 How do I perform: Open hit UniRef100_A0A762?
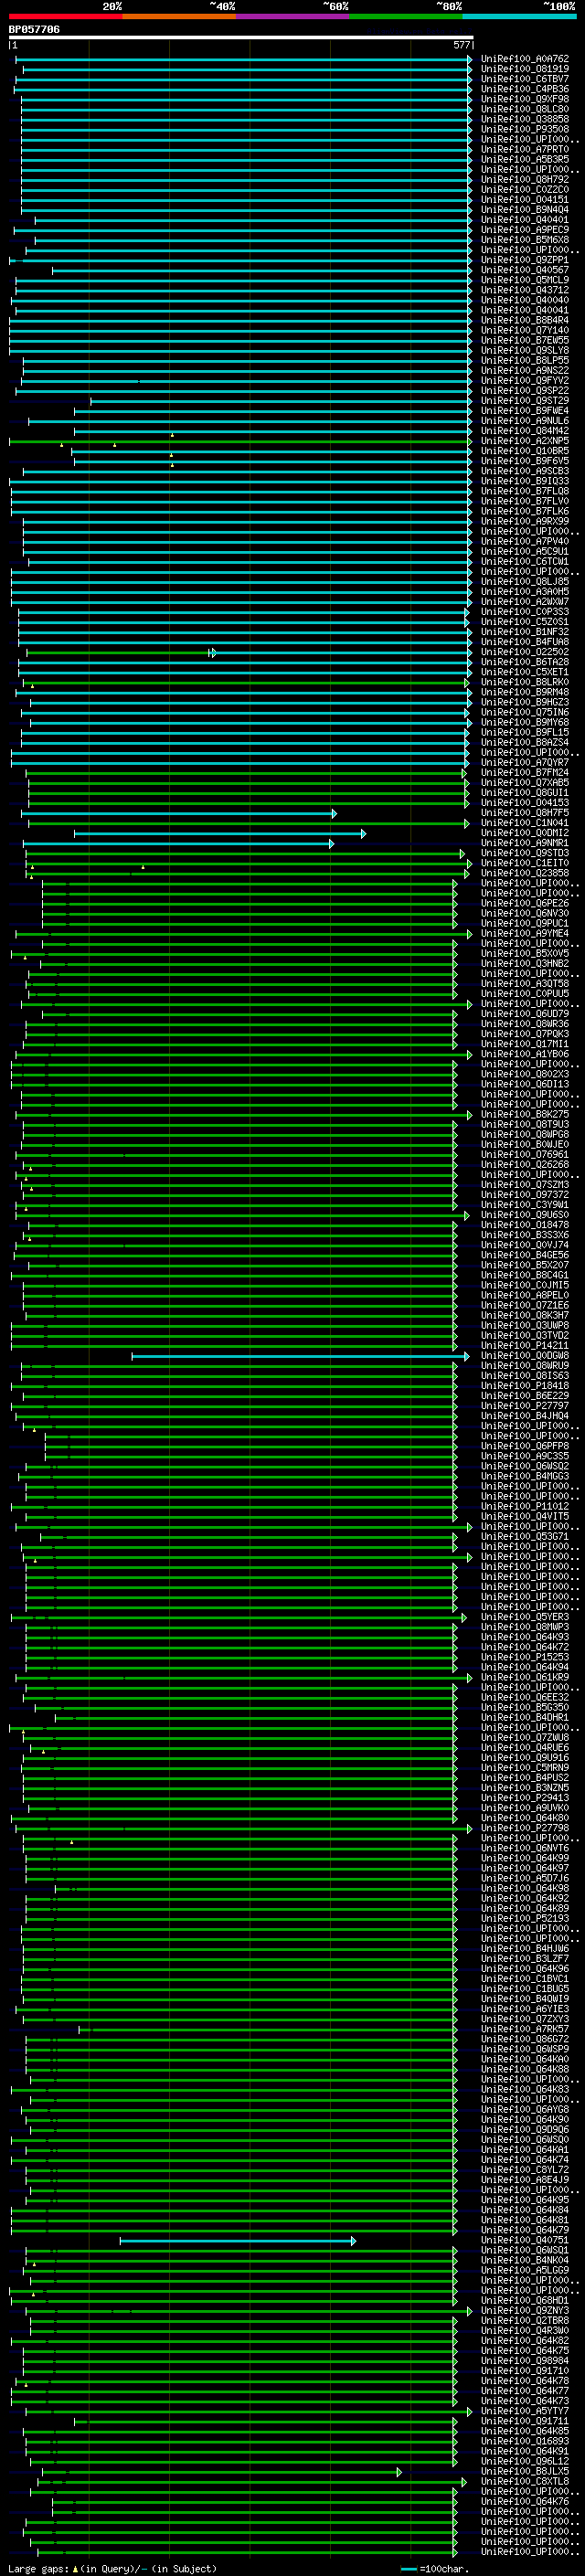click(x=525, y=59)
